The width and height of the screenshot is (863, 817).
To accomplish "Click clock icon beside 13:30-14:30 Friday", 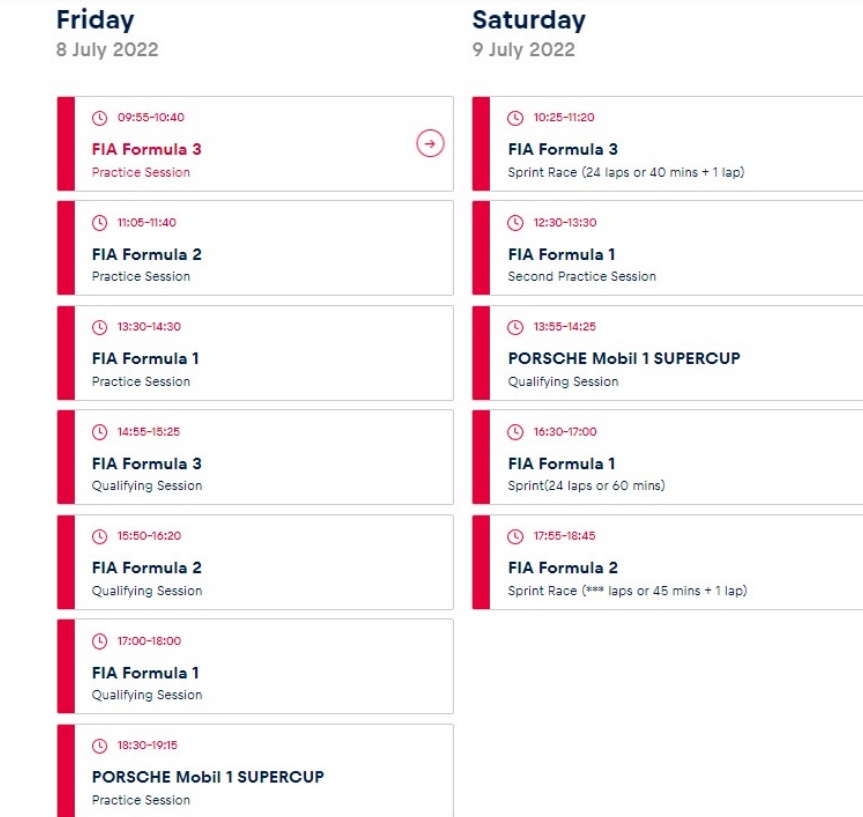I will click(99, 327).
